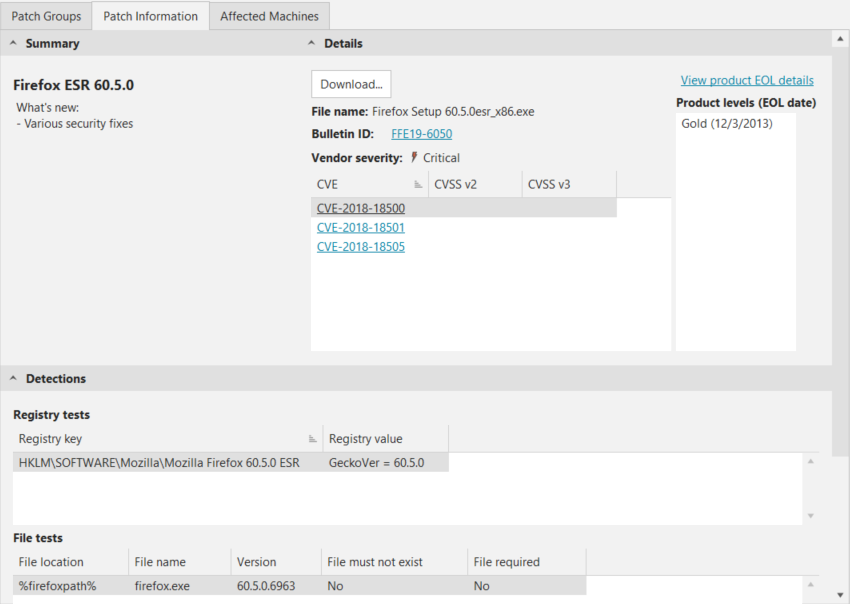The image size is (850, 604).
Task: Open CVE-2018-18500 link
Action: (x=361, y=208)
